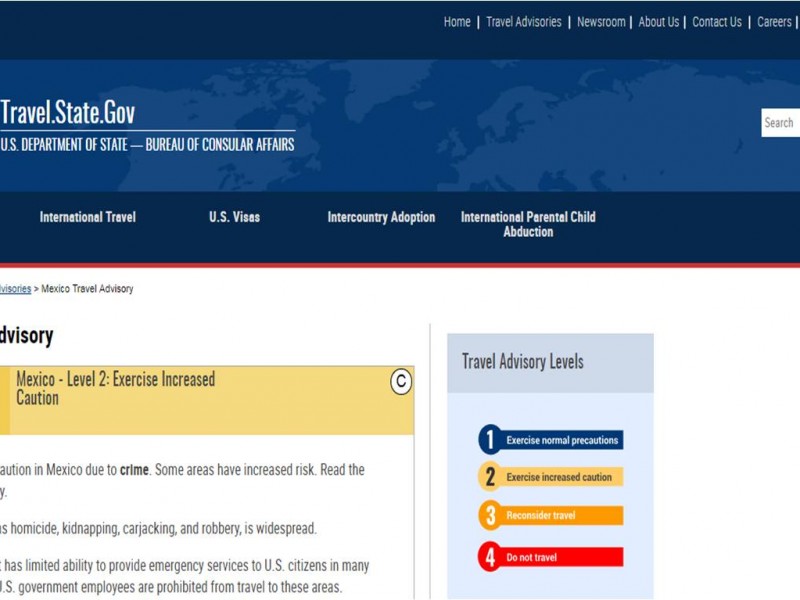
Task: Go to Travel Advisories in the top bar
Action: pyautogui.click(x=523, y=22)
